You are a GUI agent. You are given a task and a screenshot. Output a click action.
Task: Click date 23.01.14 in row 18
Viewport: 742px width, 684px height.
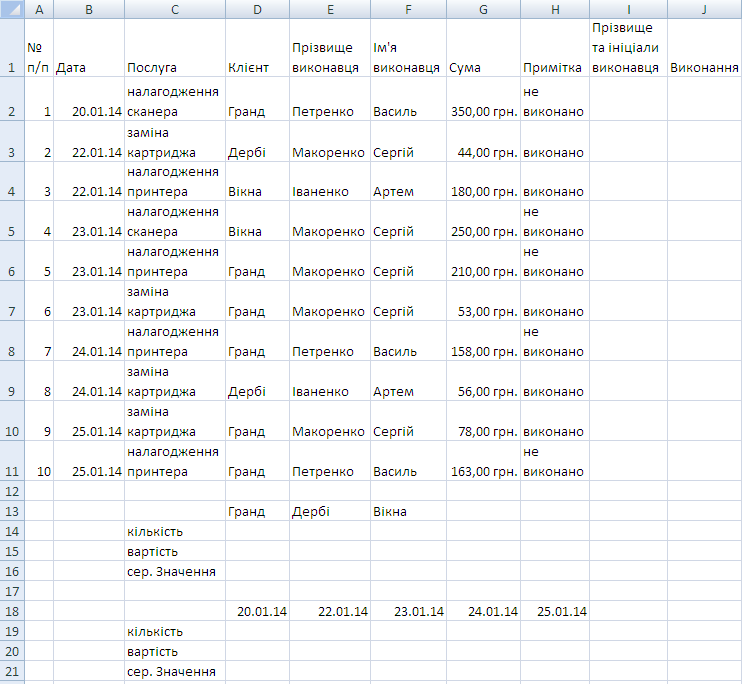coord(408,611)
